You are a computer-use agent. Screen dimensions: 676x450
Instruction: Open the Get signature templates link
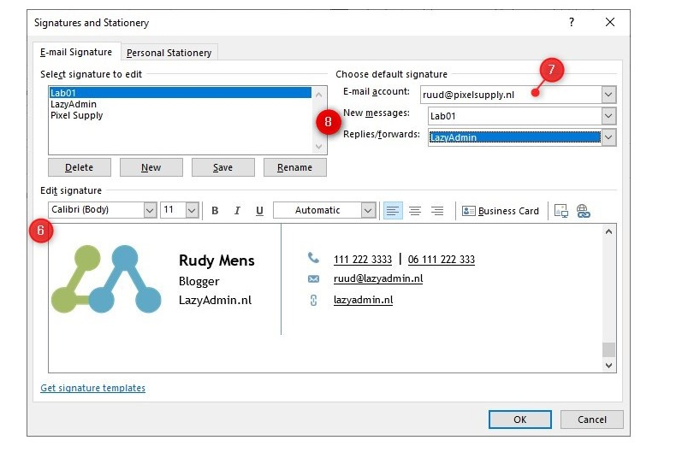coord(93,388)
